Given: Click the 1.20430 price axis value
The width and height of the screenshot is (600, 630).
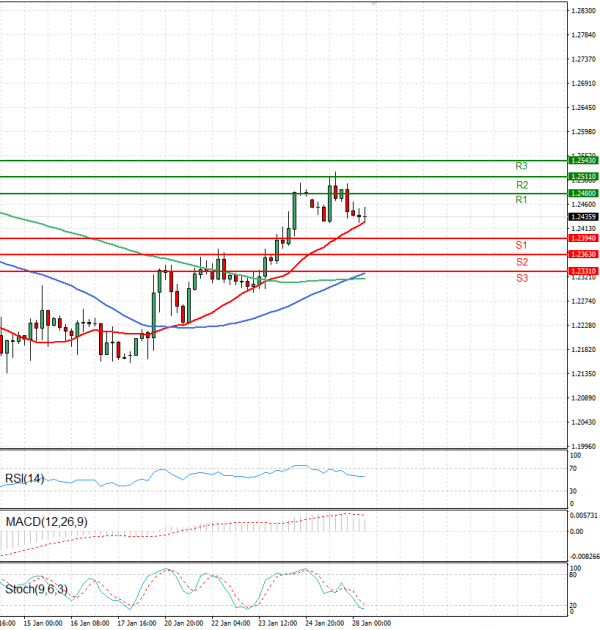Looking at the screenshot, I should pos(583,422).
